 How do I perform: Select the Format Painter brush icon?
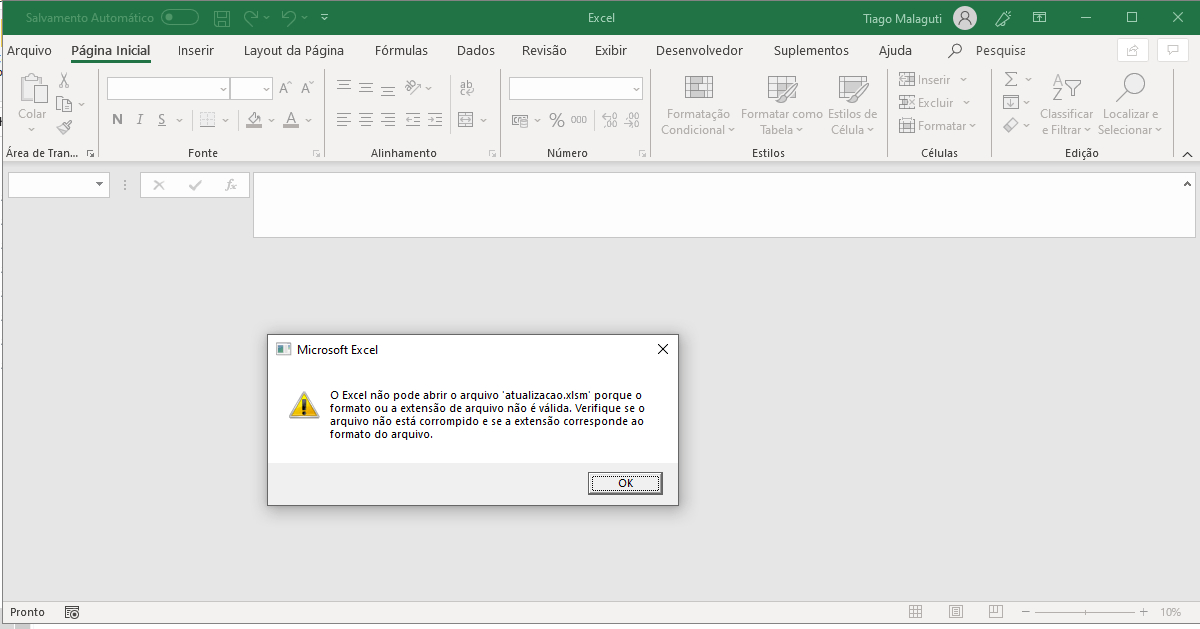tap(64, 127)
